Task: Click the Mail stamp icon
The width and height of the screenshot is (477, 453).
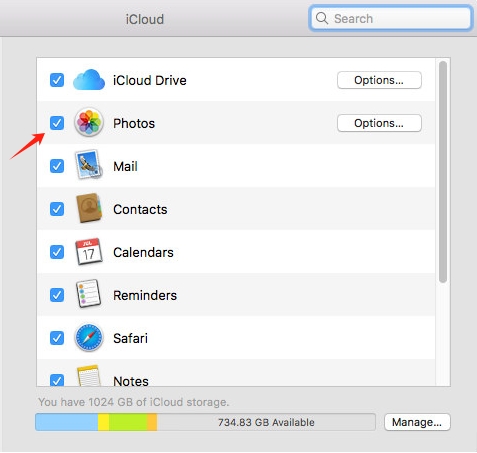Action: tap(89, 165)
